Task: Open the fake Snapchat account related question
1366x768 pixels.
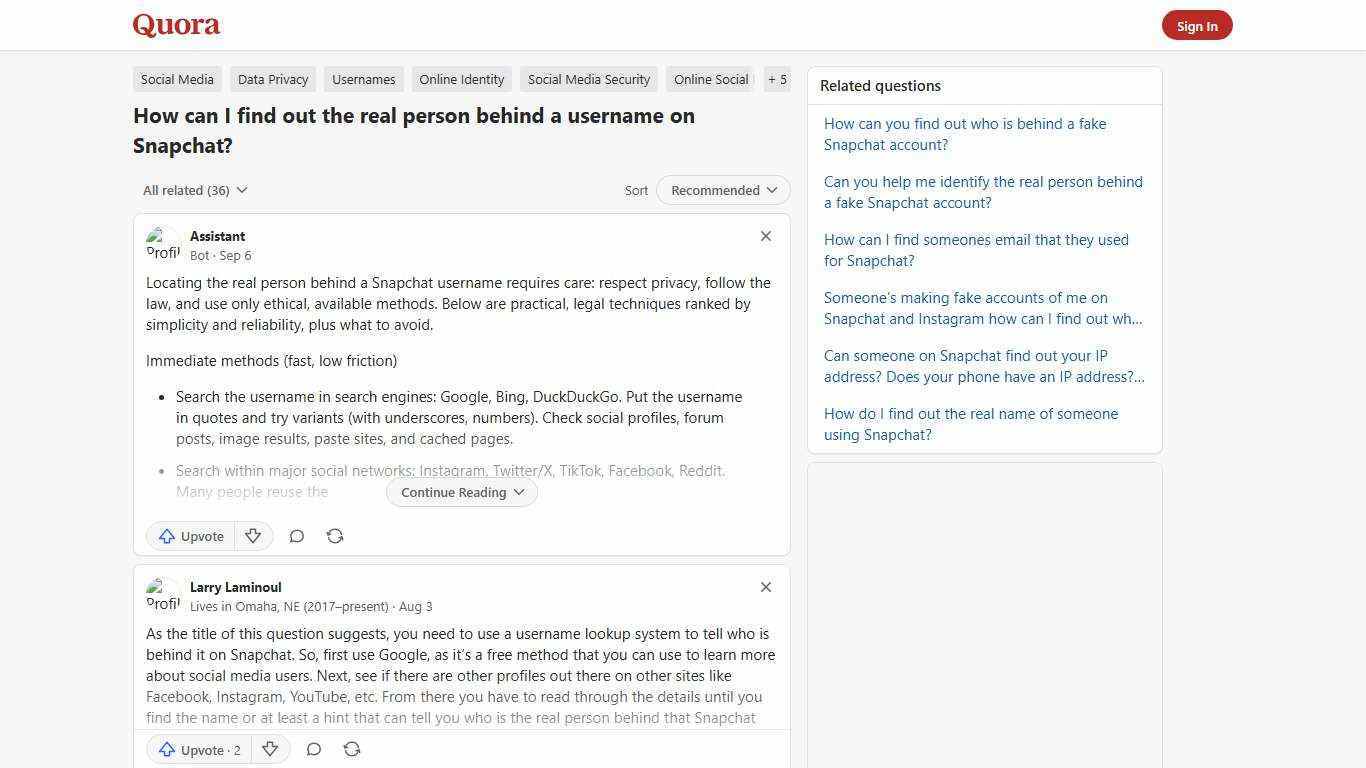Action: (x=965, y=134)
